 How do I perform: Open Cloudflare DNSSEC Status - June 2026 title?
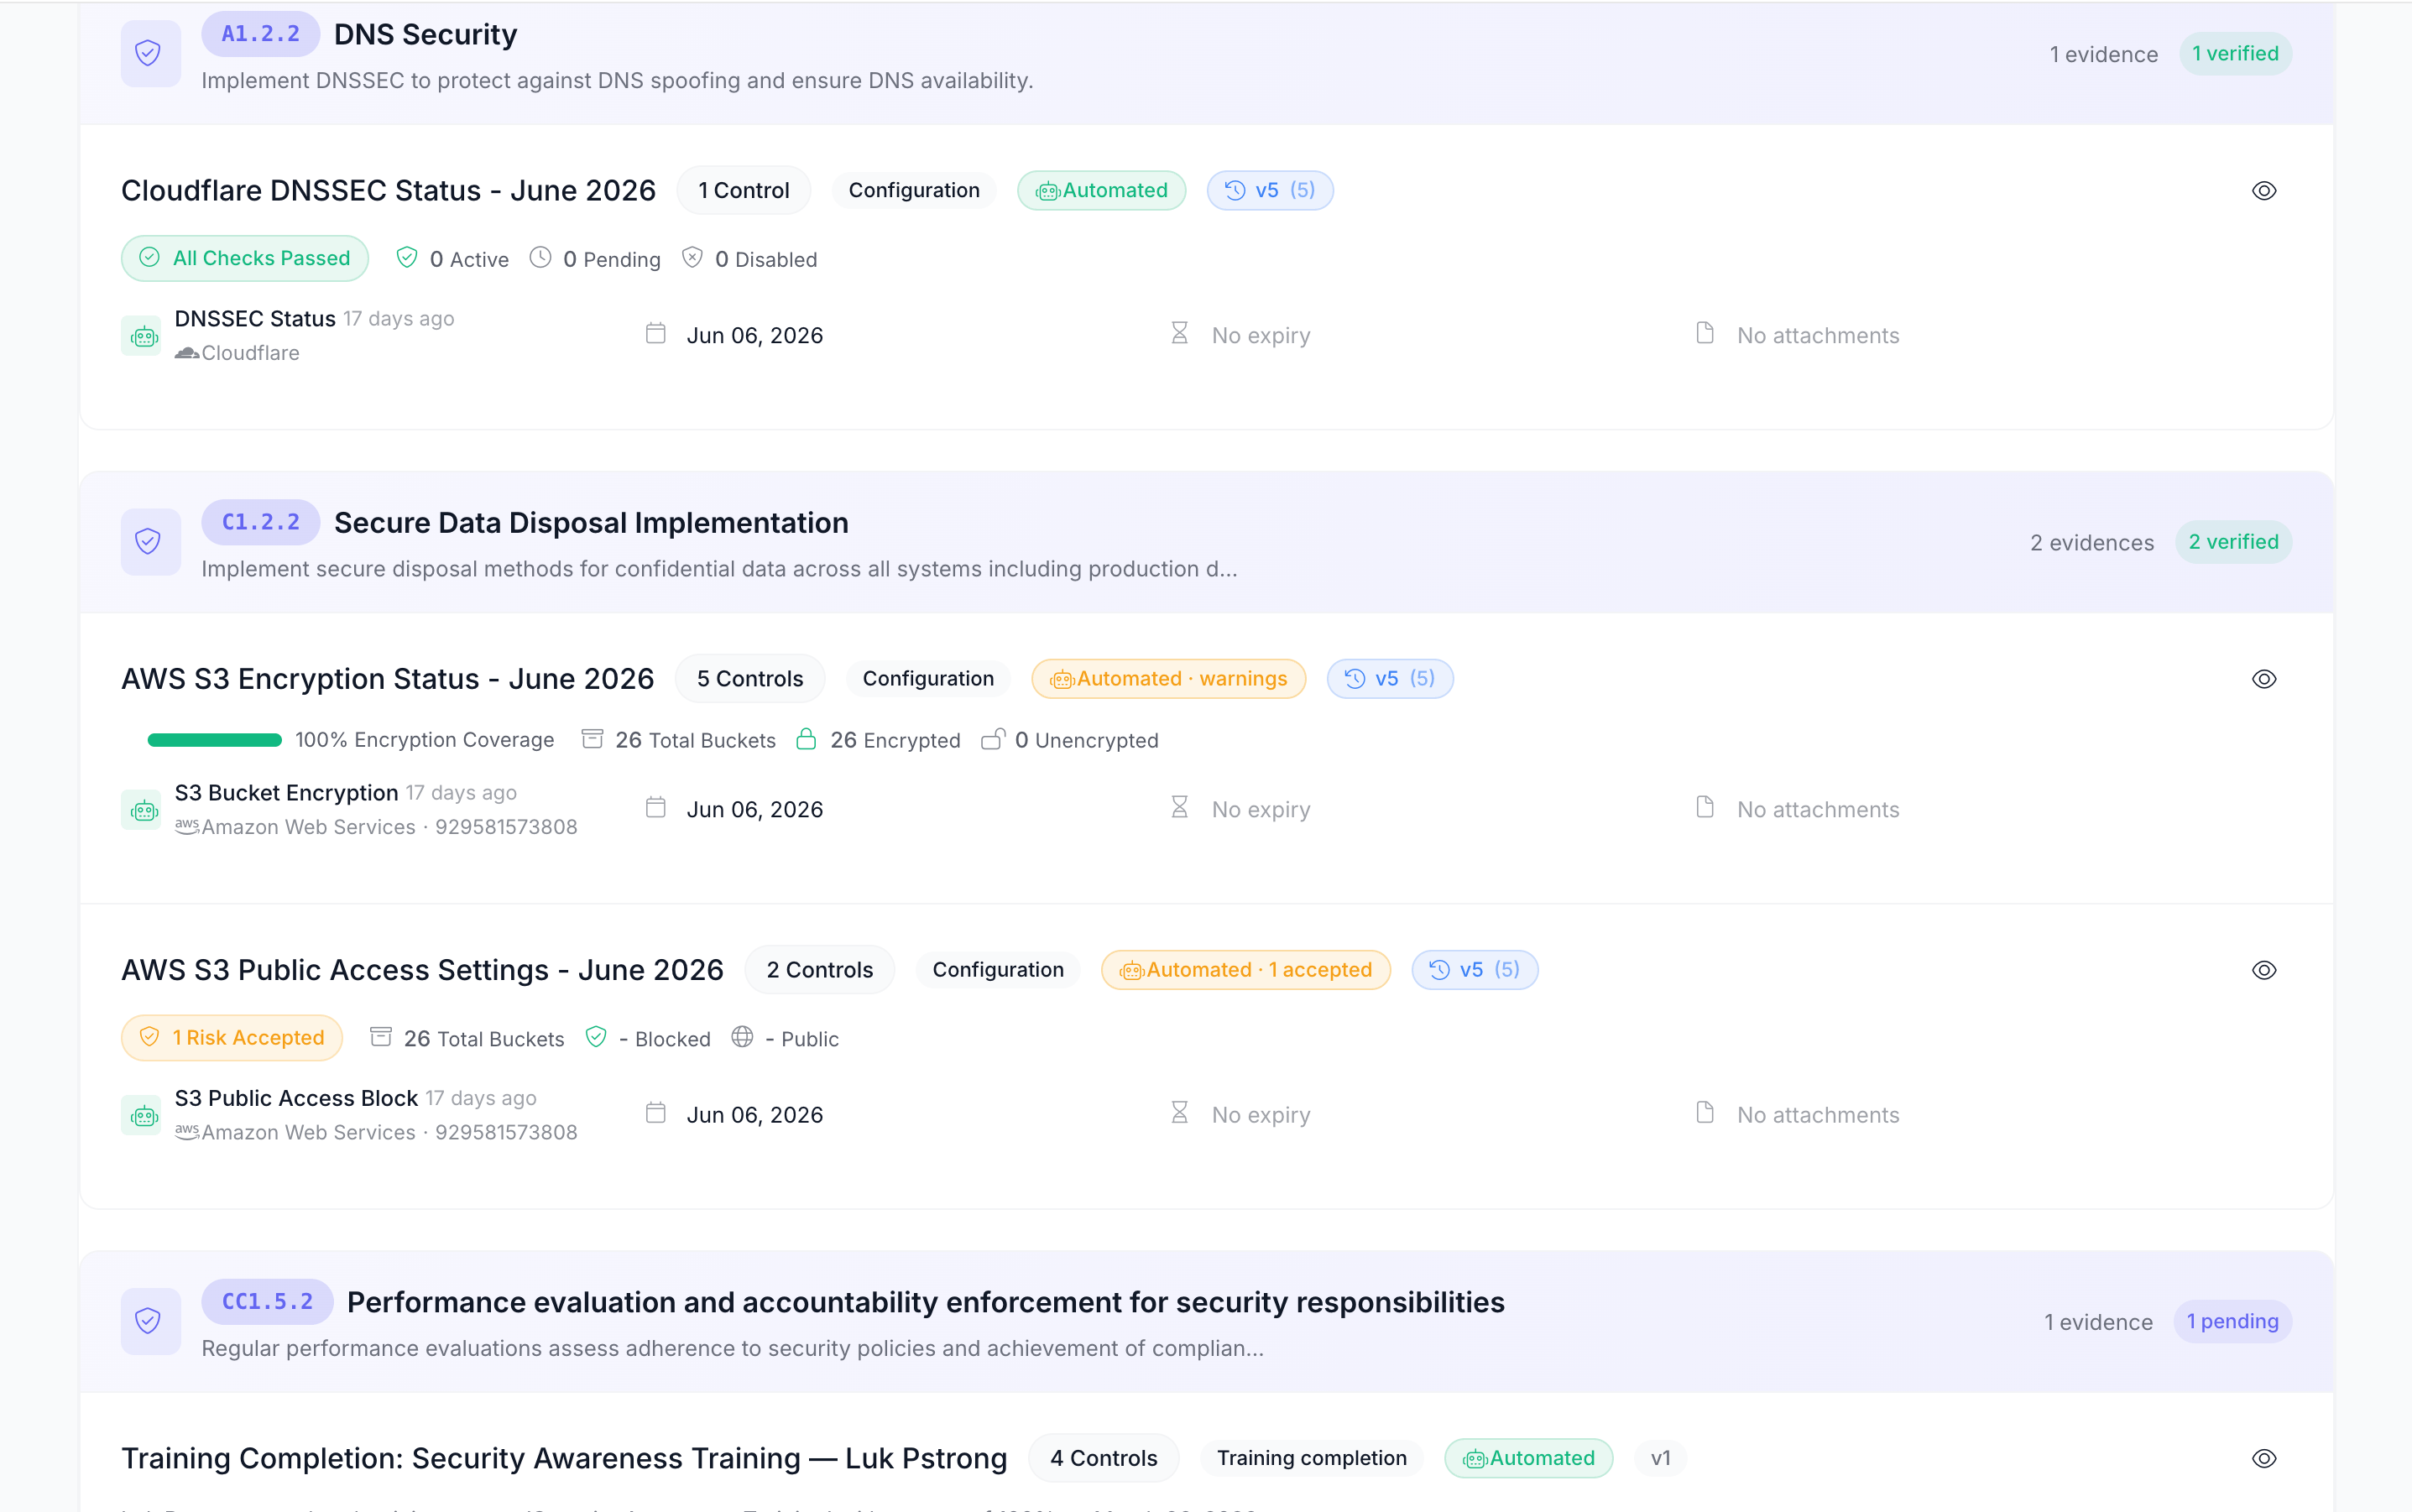388,191
